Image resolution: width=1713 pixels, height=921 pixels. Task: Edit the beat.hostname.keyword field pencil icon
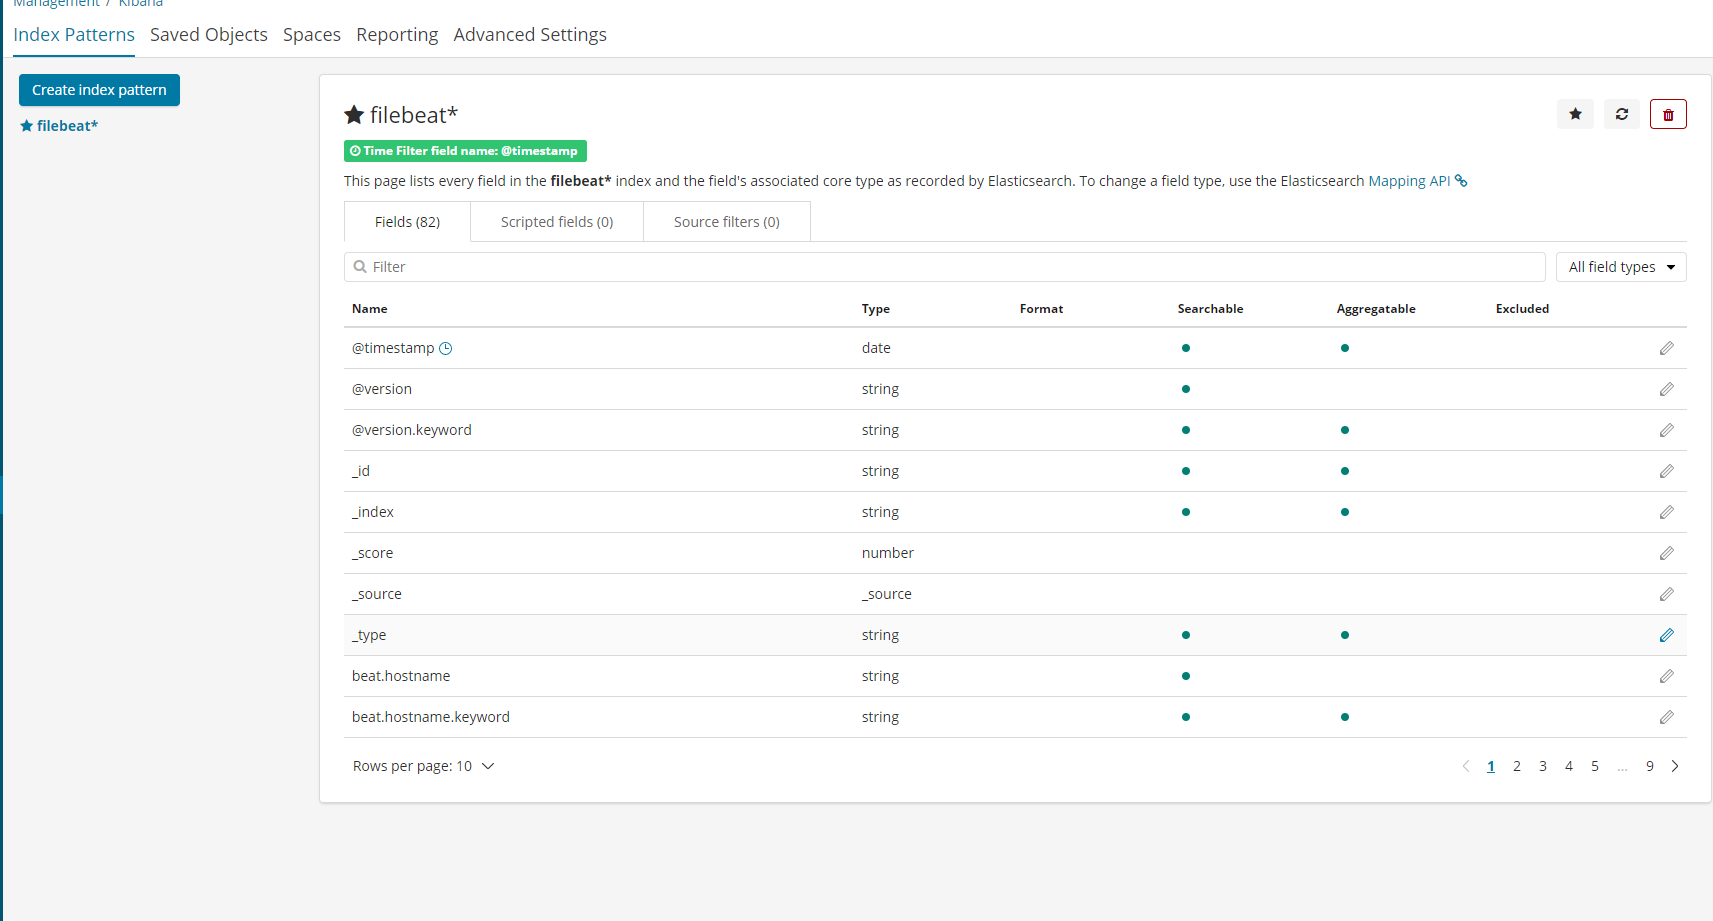point(1666,717)
